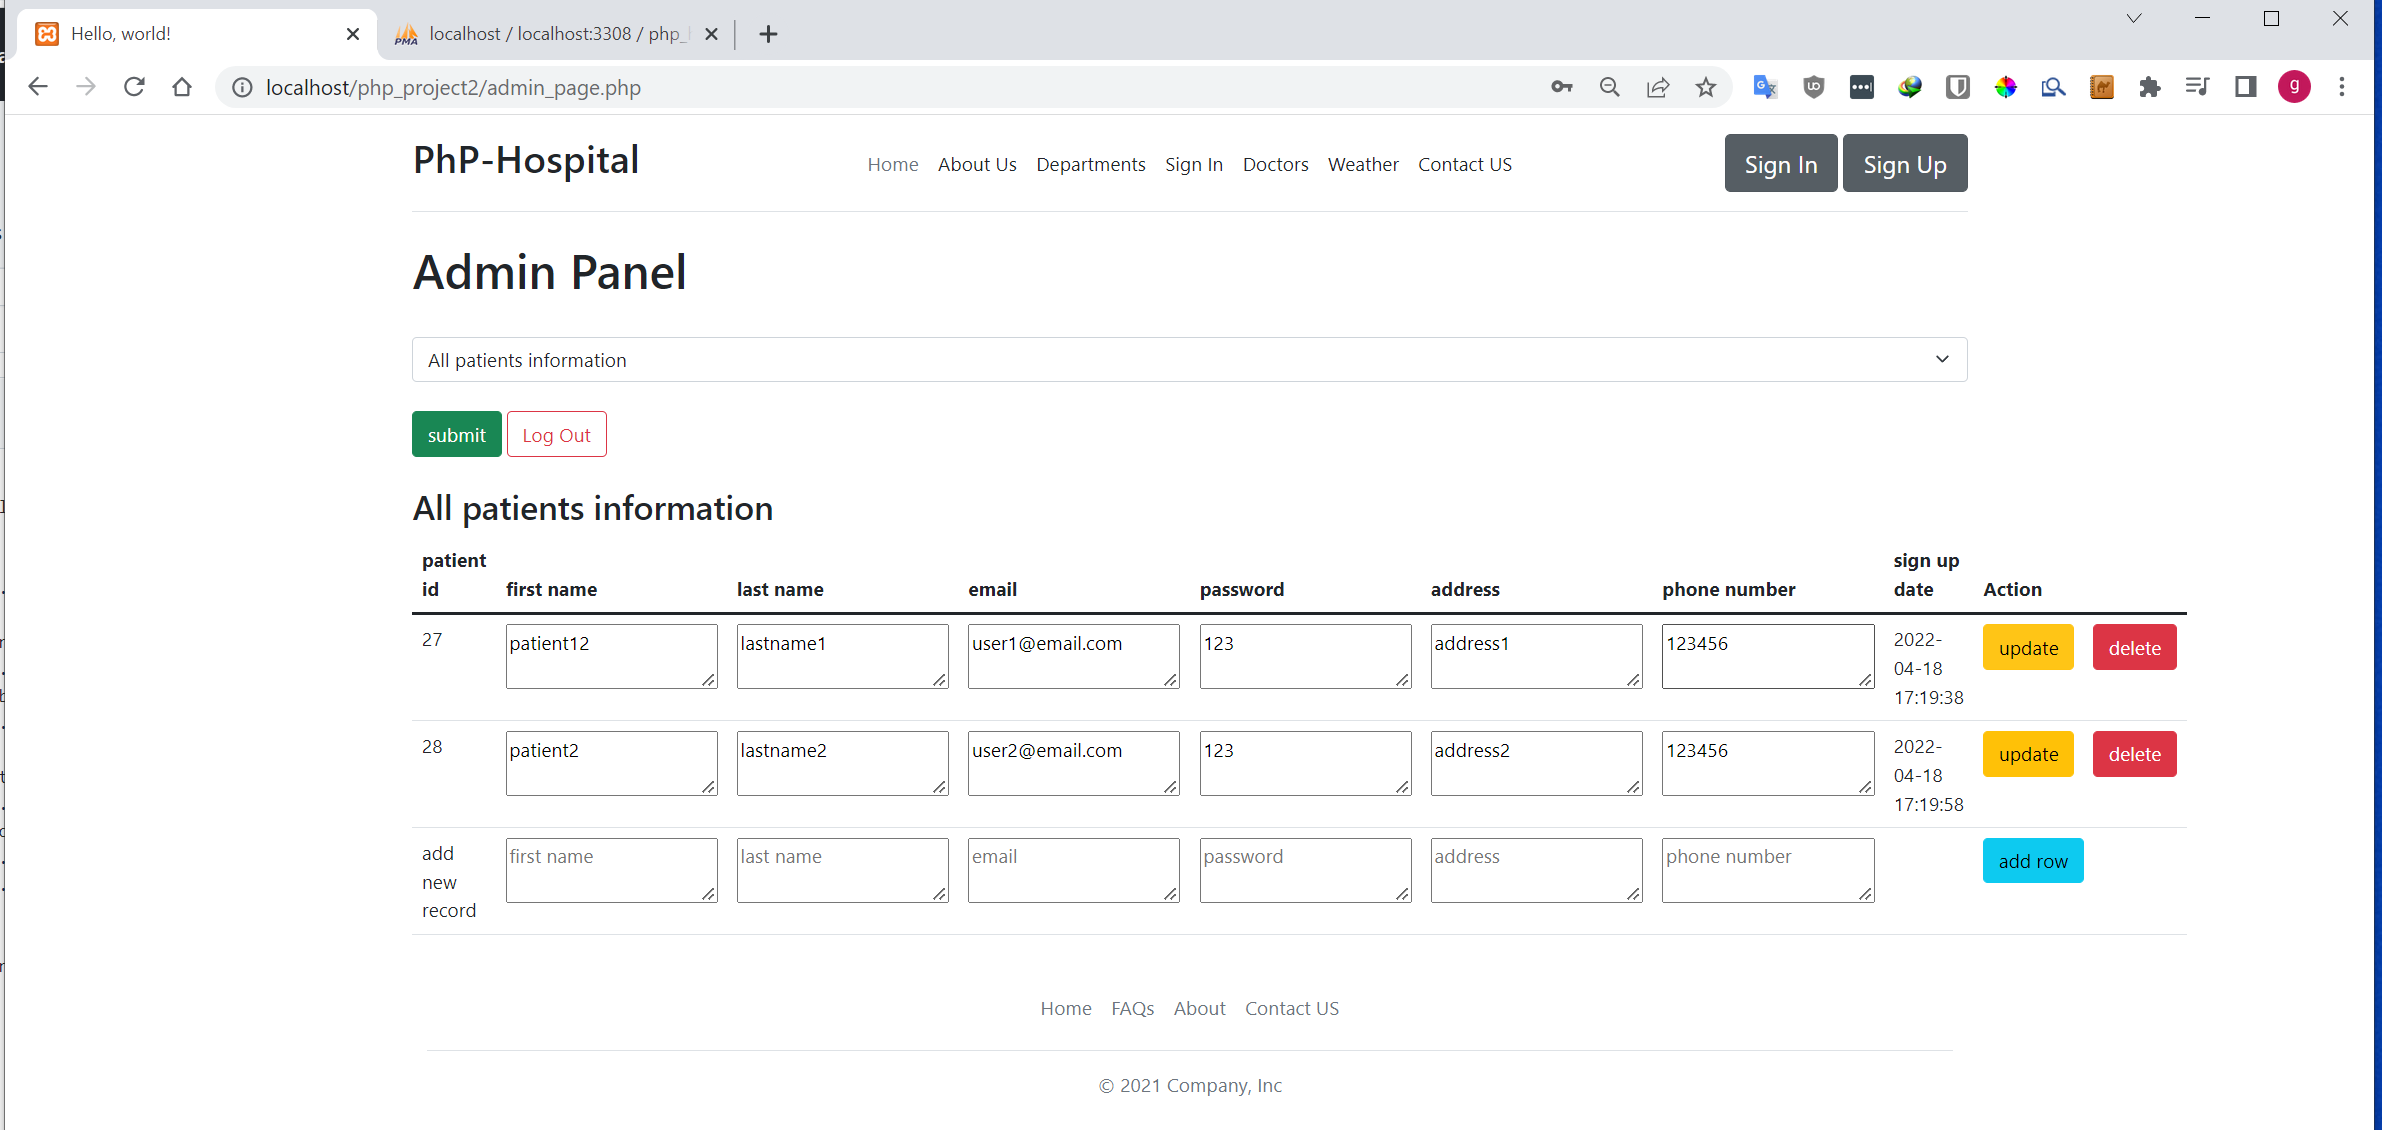Click the address1 text field
The image size is (2382, 1130).
1537,656
